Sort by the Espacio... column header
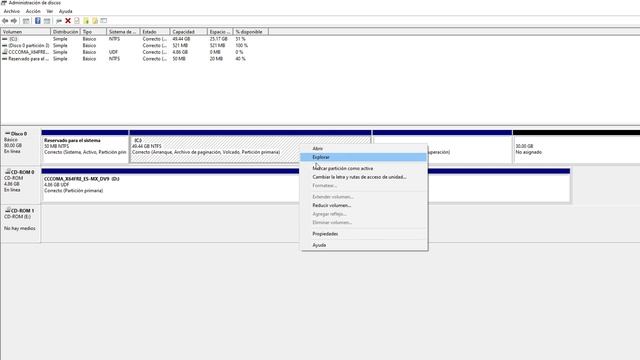Image resolution: width=640 pixels, height=360 pixels. tap(220, 32)
